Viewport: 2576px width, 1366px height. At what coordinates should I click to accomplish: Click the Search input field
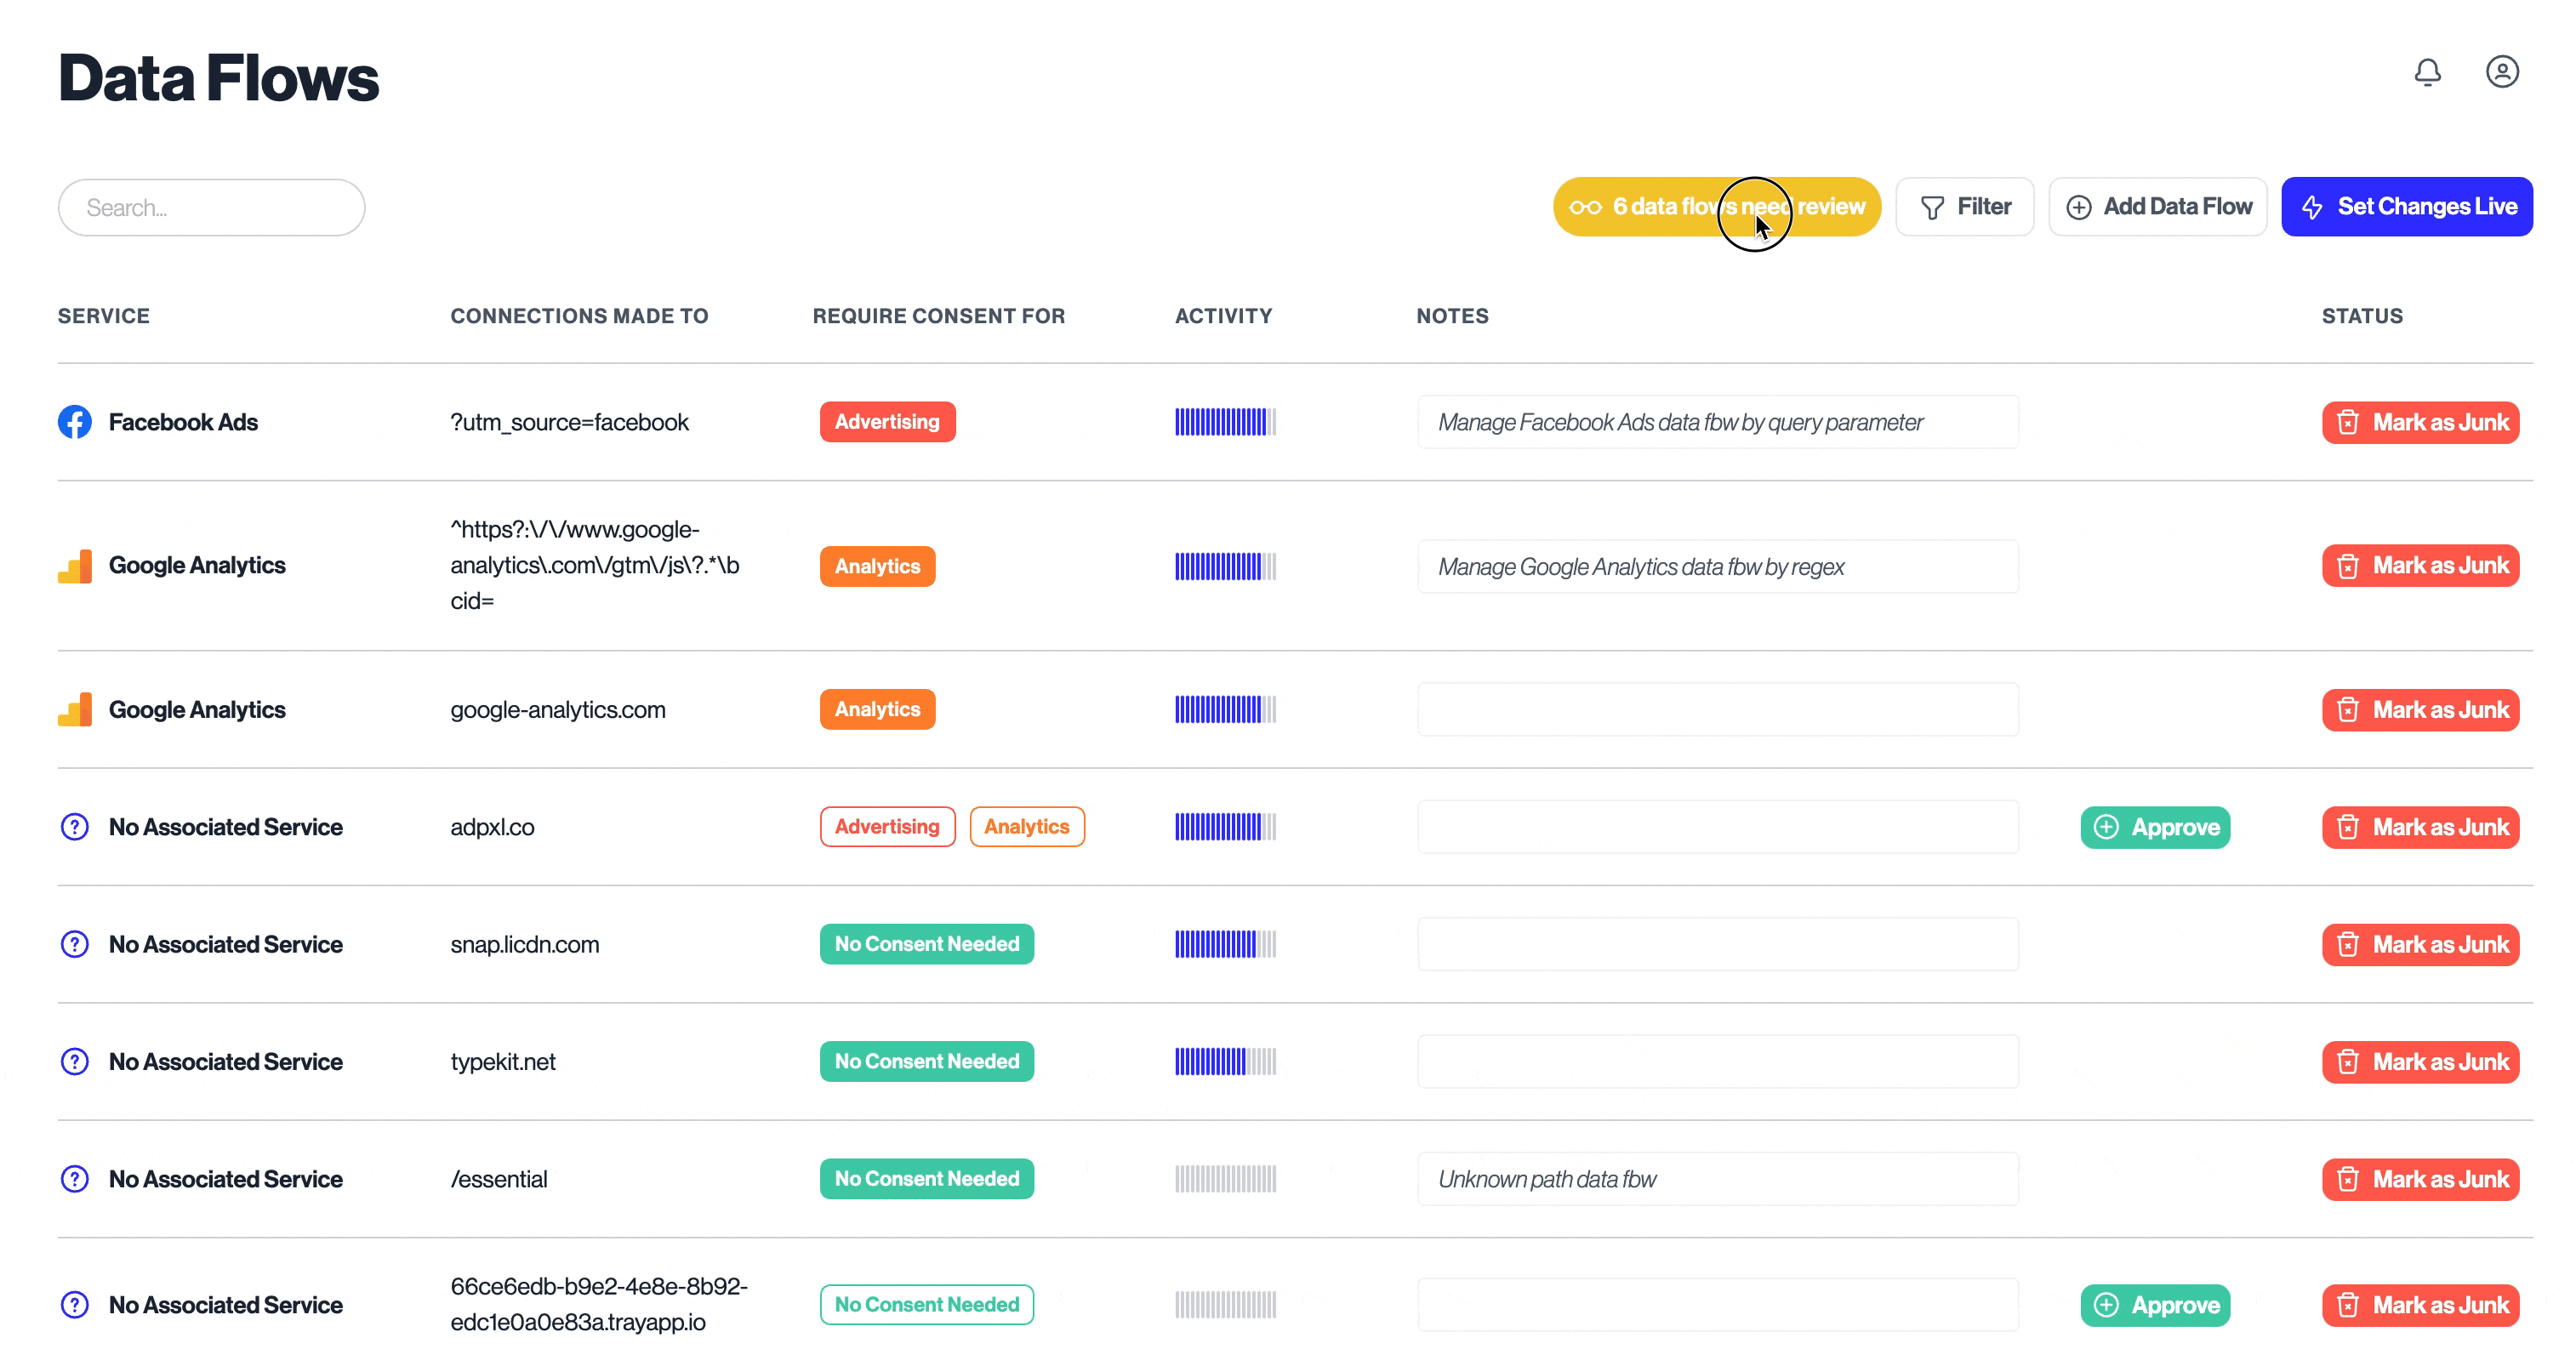click(211, 208)
